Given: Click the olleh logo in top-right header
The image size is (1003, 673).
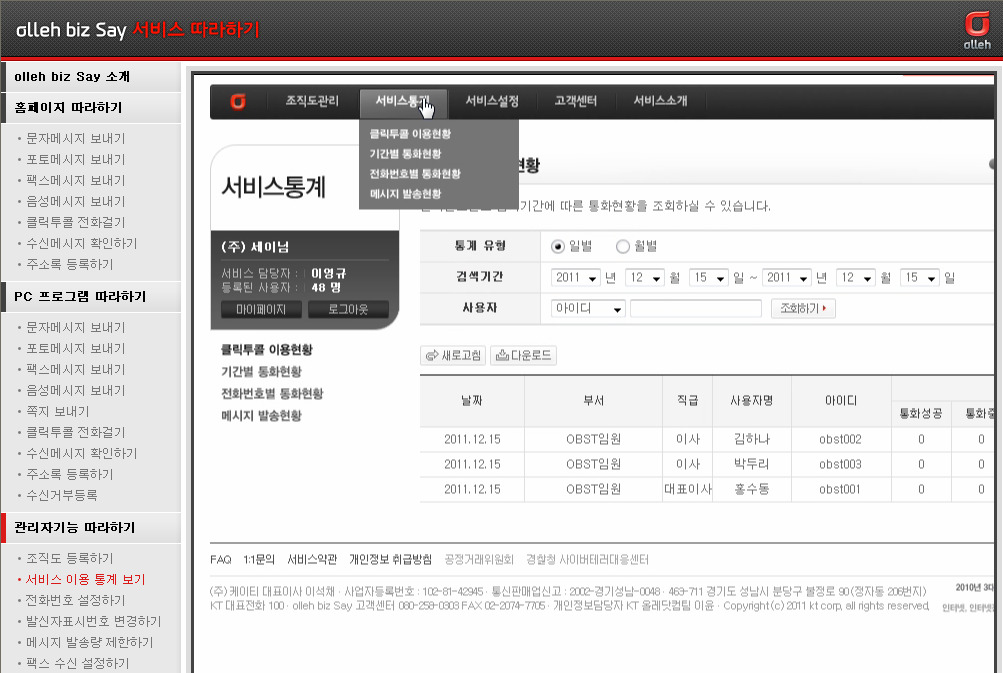Looking at the screenshot, I should pyautogui.click(x=977, y=30).
